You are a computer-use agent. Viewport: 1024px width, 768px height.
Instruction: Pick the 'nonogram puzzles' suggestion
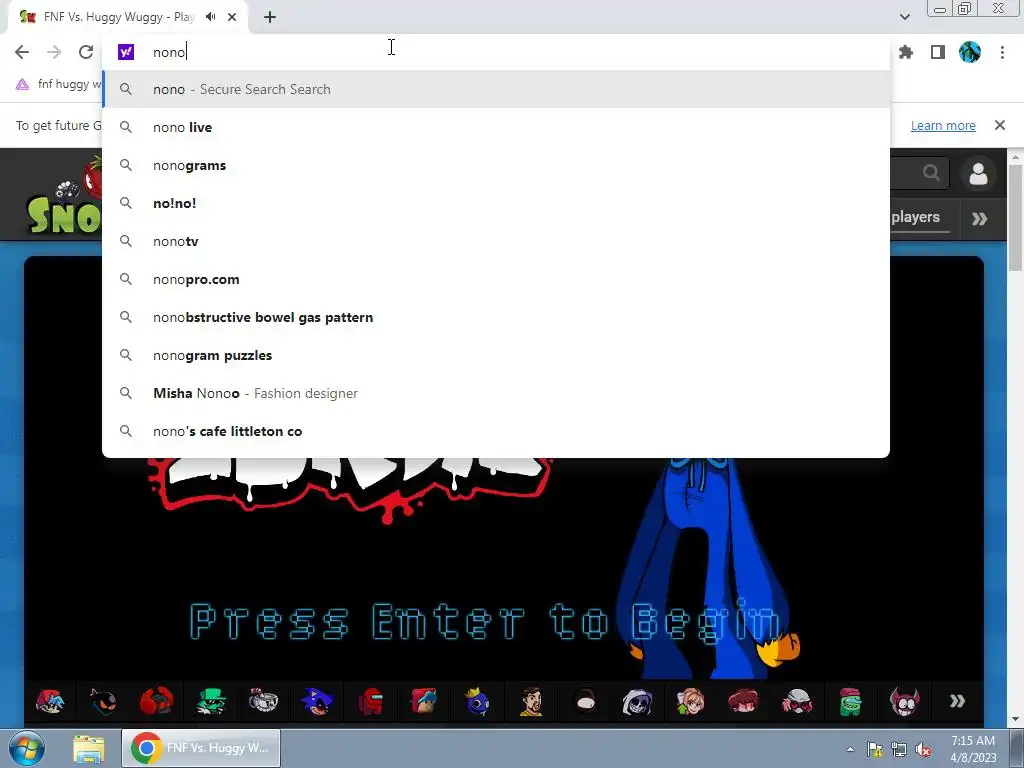[x=496, y=355]
